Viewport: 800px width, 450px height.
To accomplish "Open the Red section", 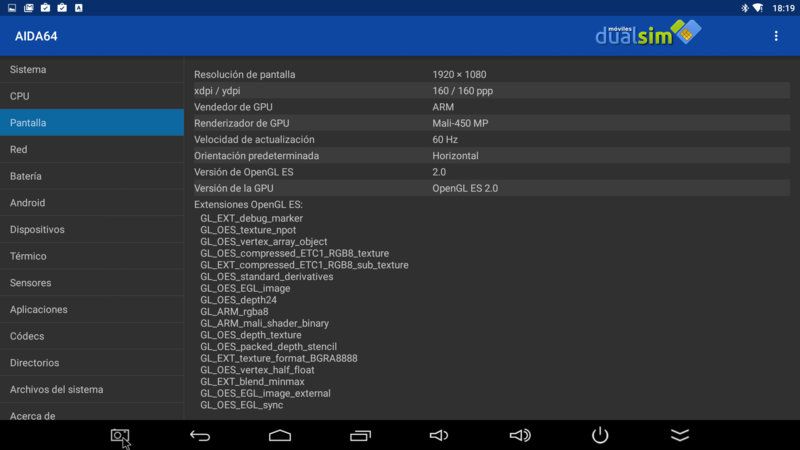I will click(92, 149).
